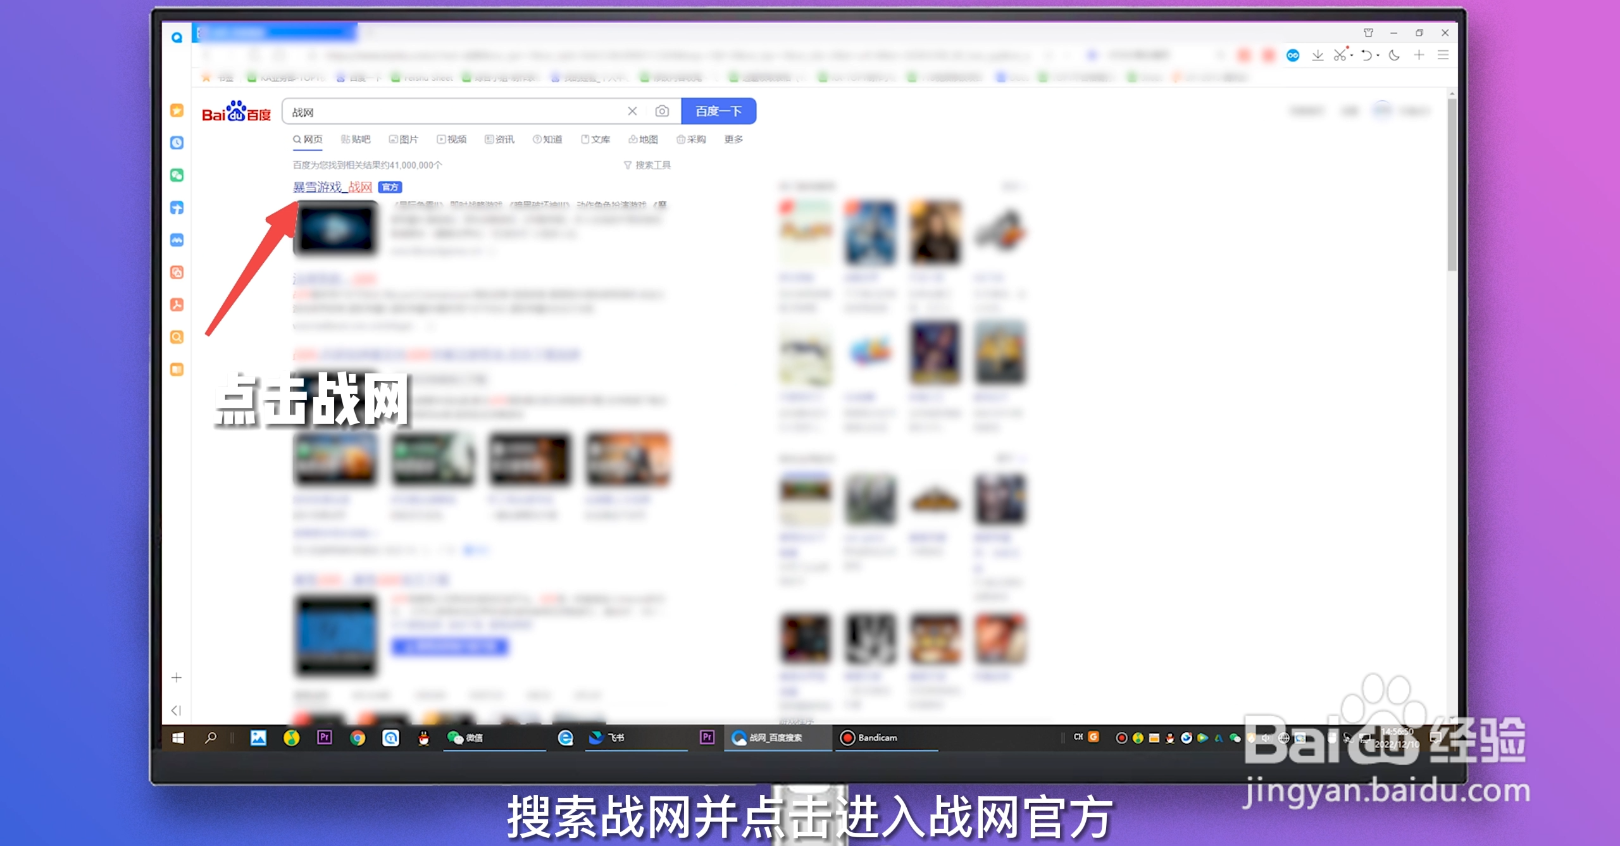Open the browser skin (shirt) icon
Viewport: 1620px width, 846px height.
point(1368,33)
